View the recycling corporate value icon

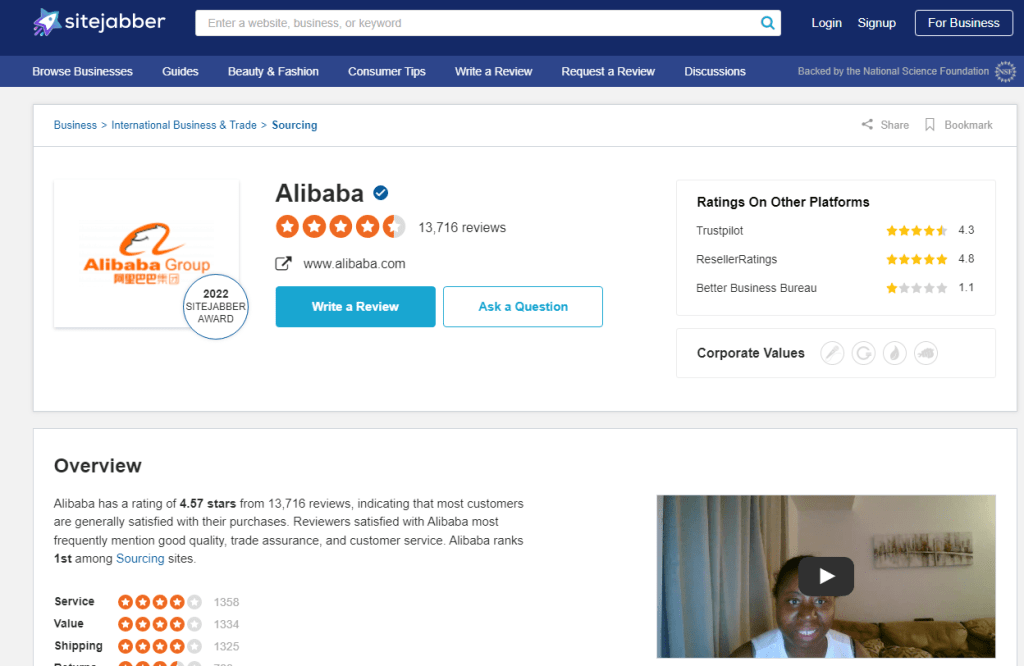click(863, 353)
